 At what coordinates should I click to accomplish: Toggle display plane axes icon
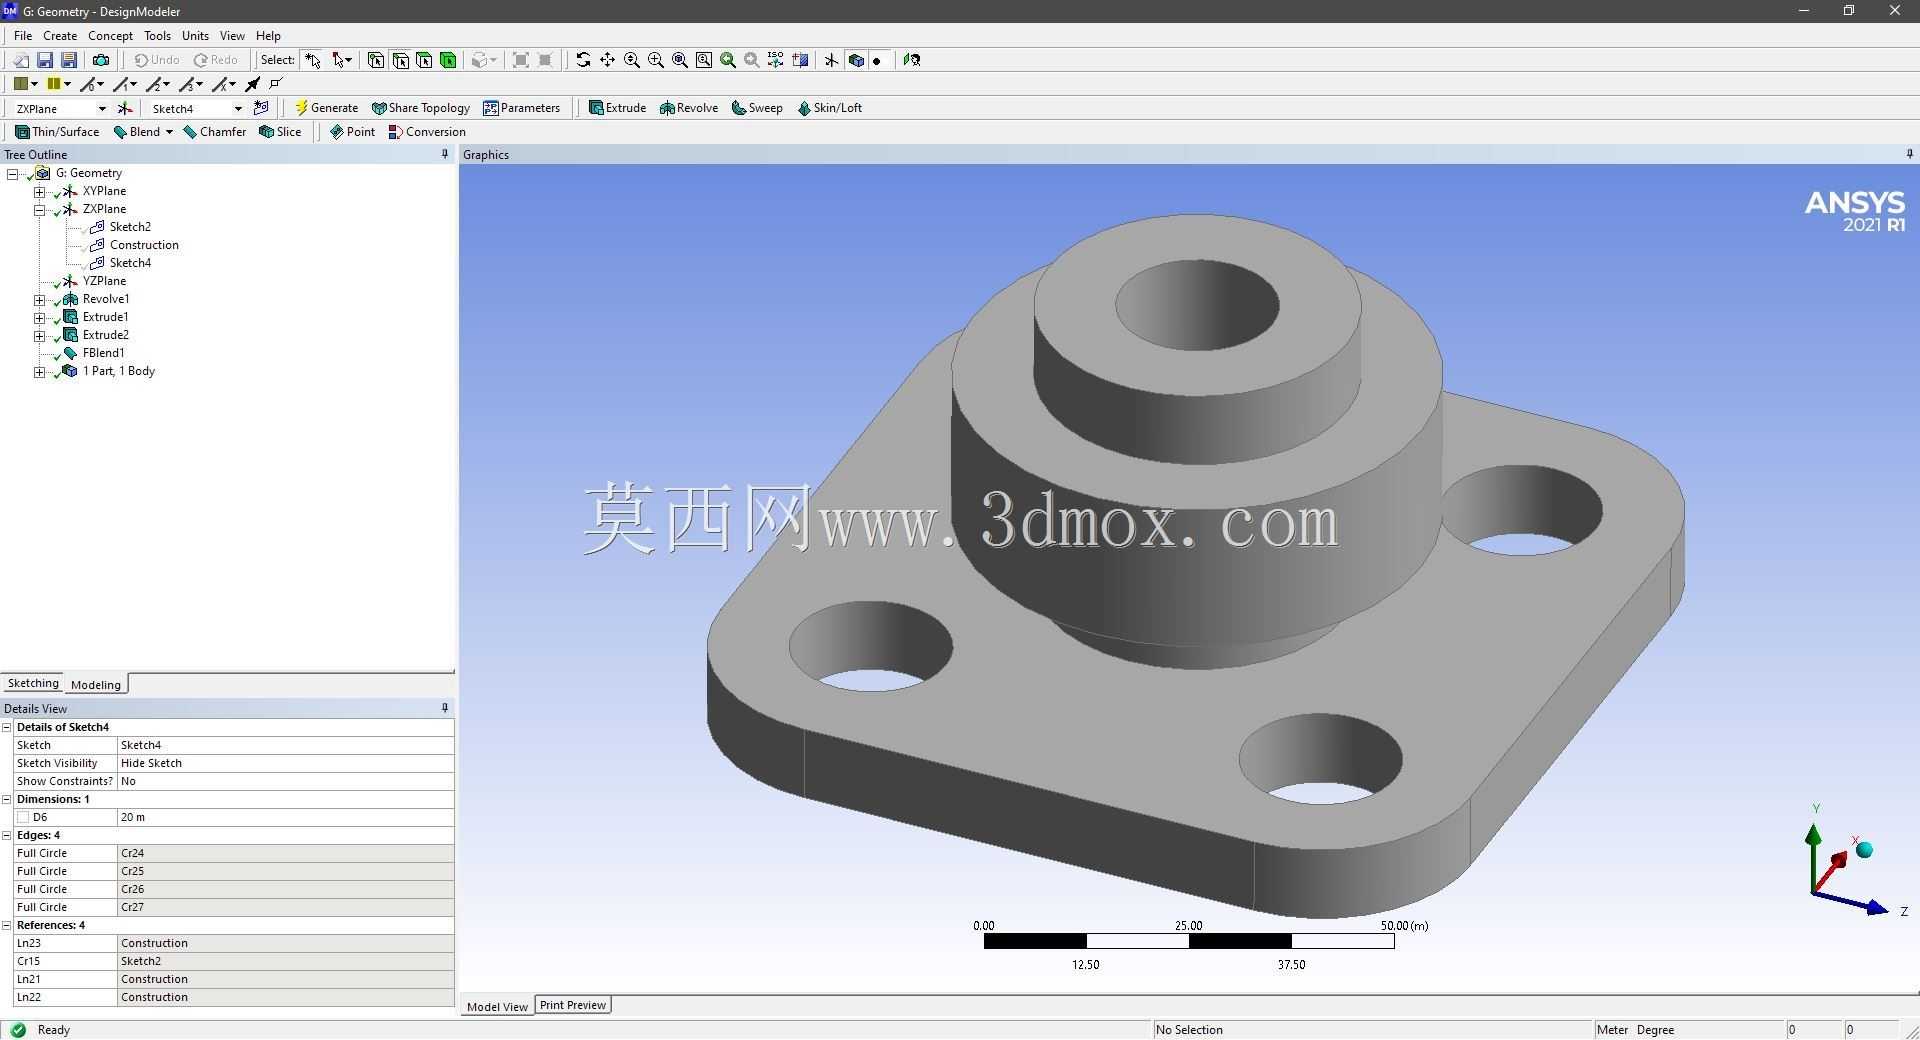(x=831, y=60)
